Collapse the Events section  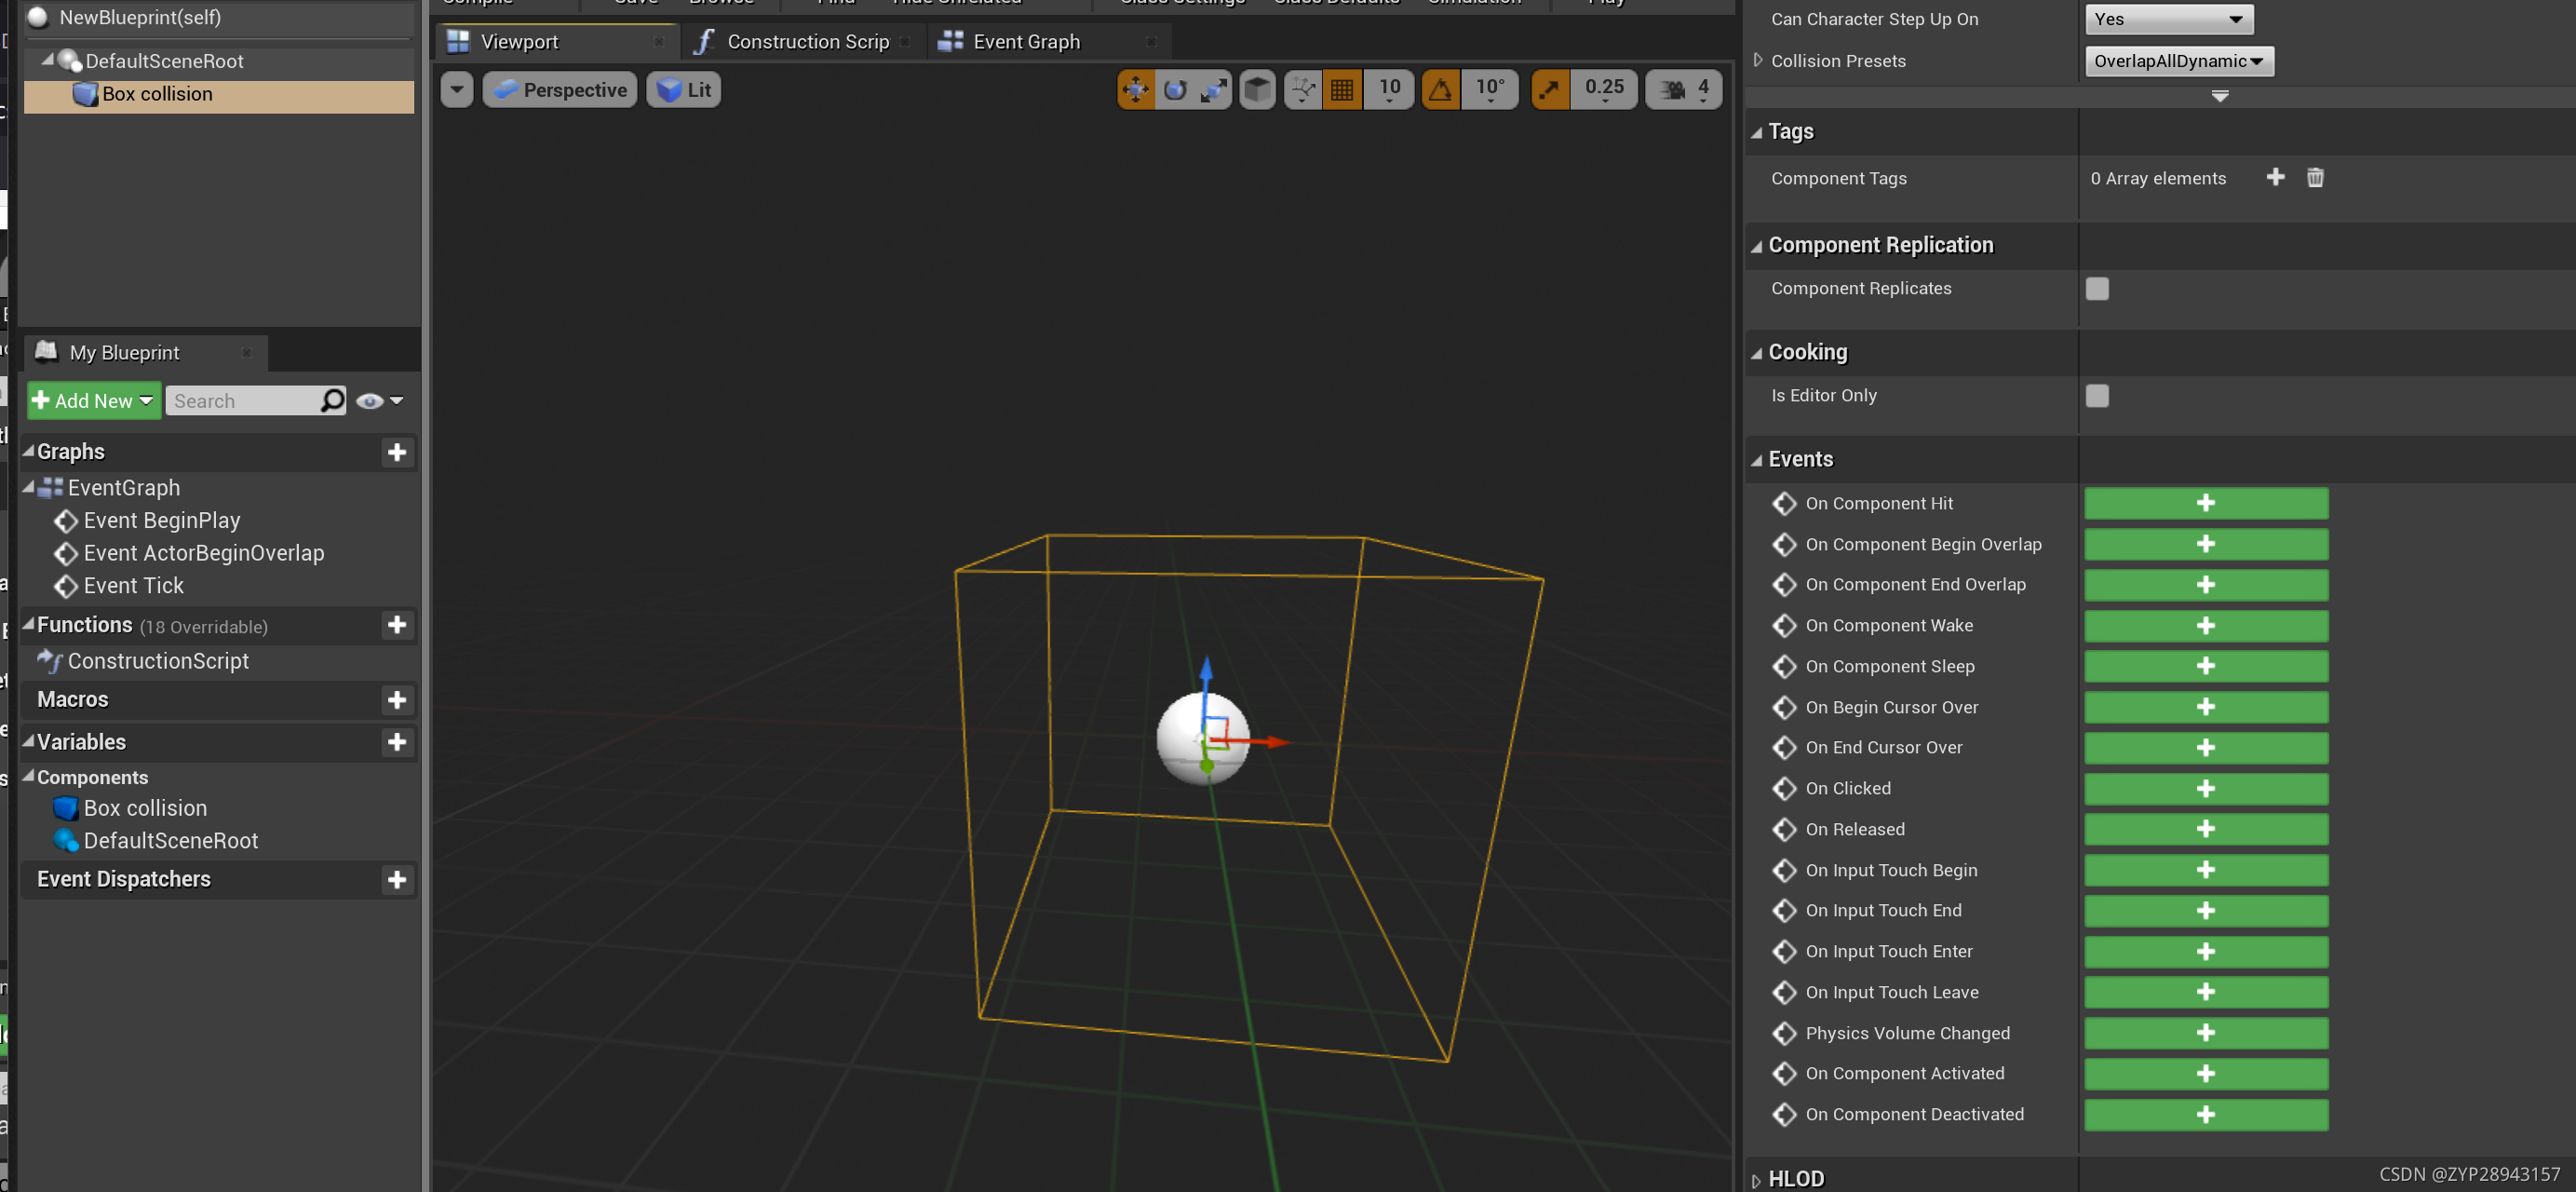click(1757, 460)
